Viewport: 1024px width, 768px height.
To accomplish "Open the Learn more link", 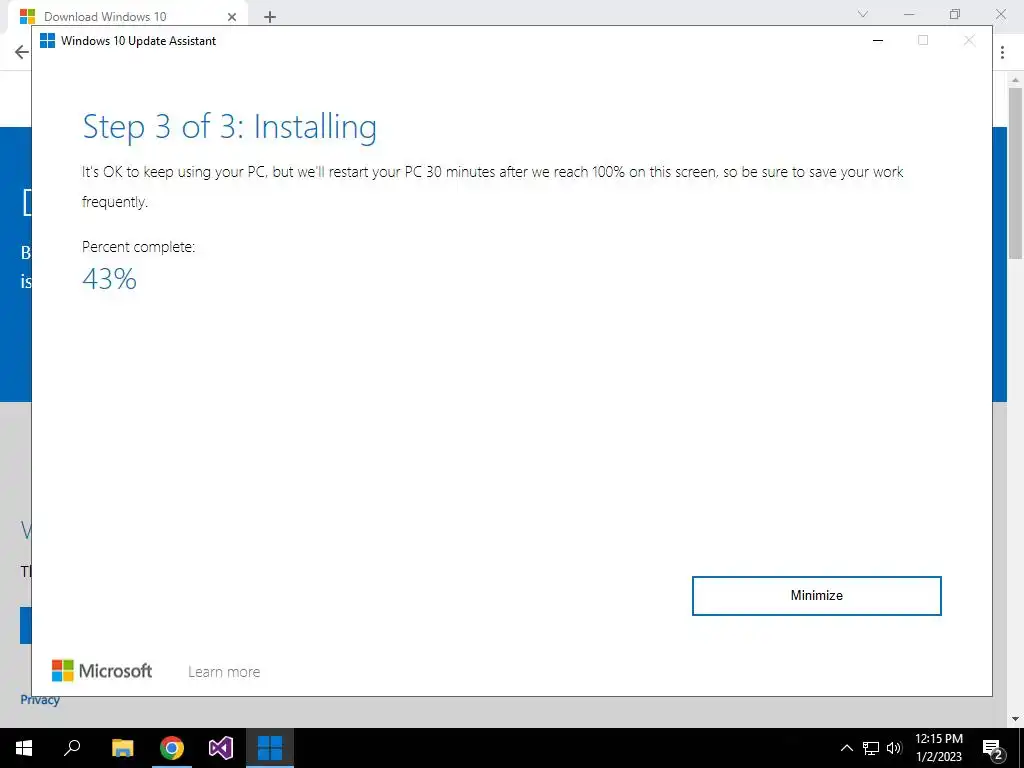I will point(224,672).
